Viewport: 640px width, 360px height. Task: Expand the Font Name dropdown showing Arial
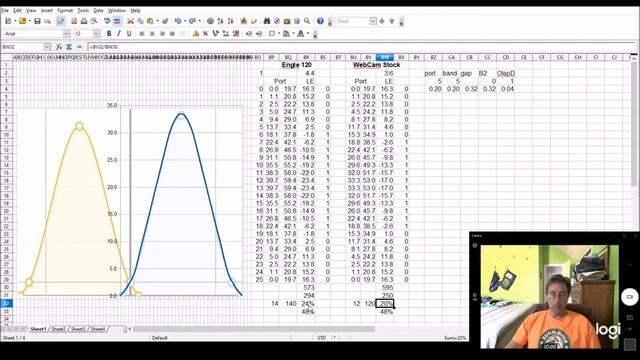click(x=66, y=33)
